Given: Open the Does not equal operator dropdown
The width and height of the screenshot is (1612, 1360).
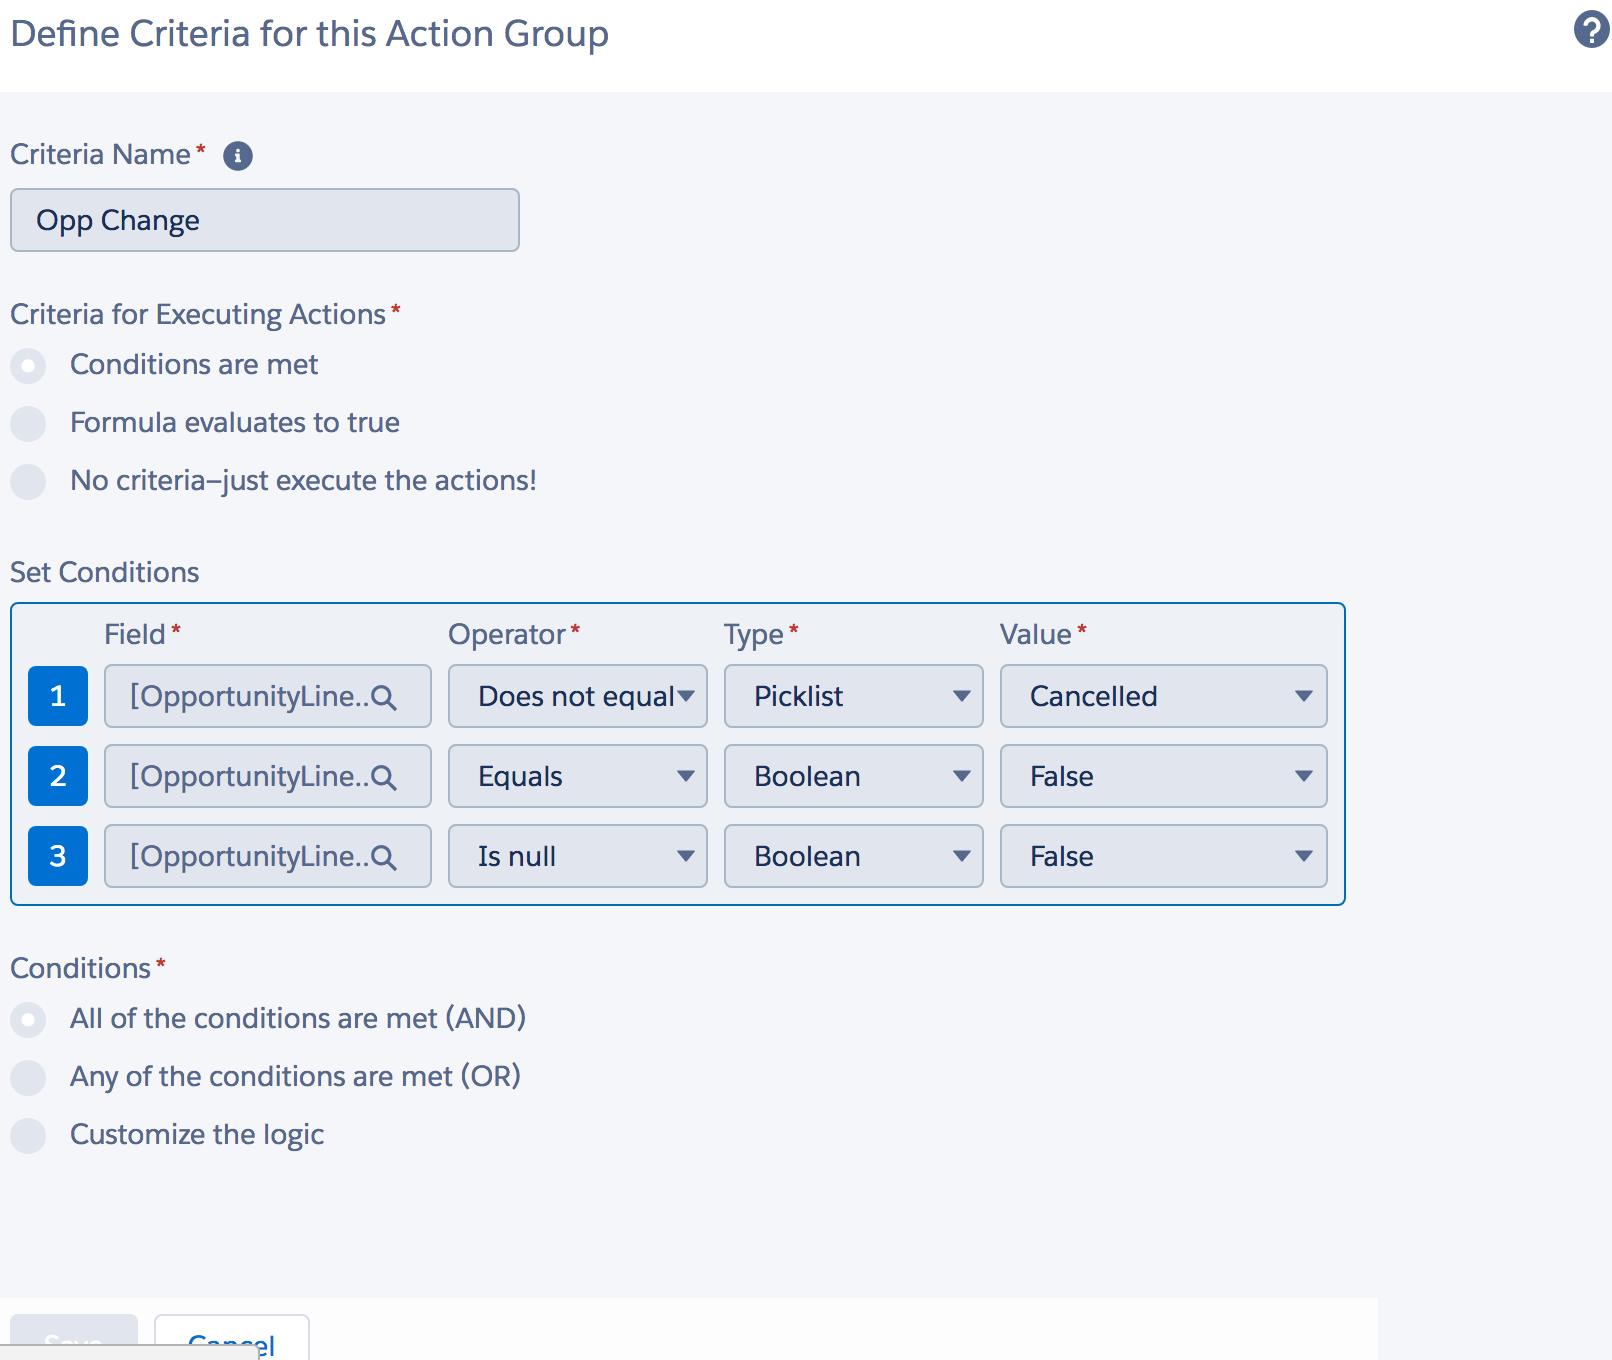Looking at the screenshot, I should pyautogui.click(x=578, y=696).
